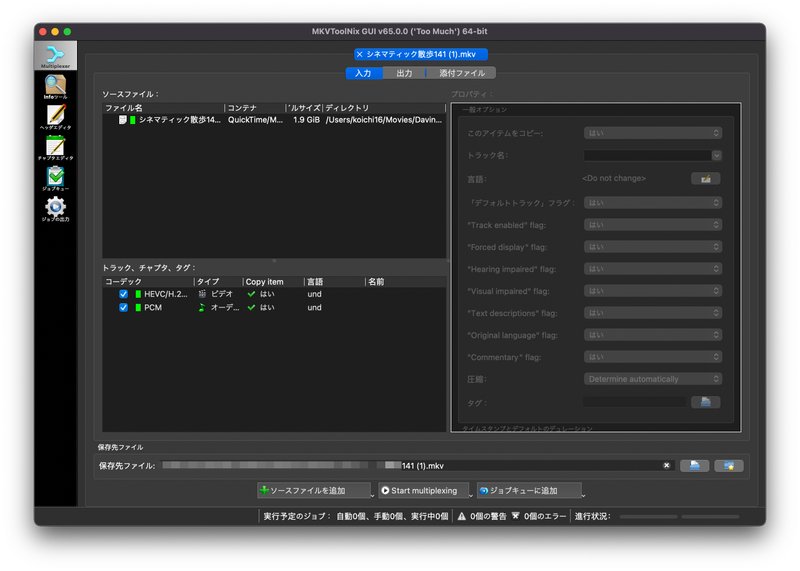Open the arrow menu next to ジョブキューに追加
The image size is (800, 571).
pos(583,494)
